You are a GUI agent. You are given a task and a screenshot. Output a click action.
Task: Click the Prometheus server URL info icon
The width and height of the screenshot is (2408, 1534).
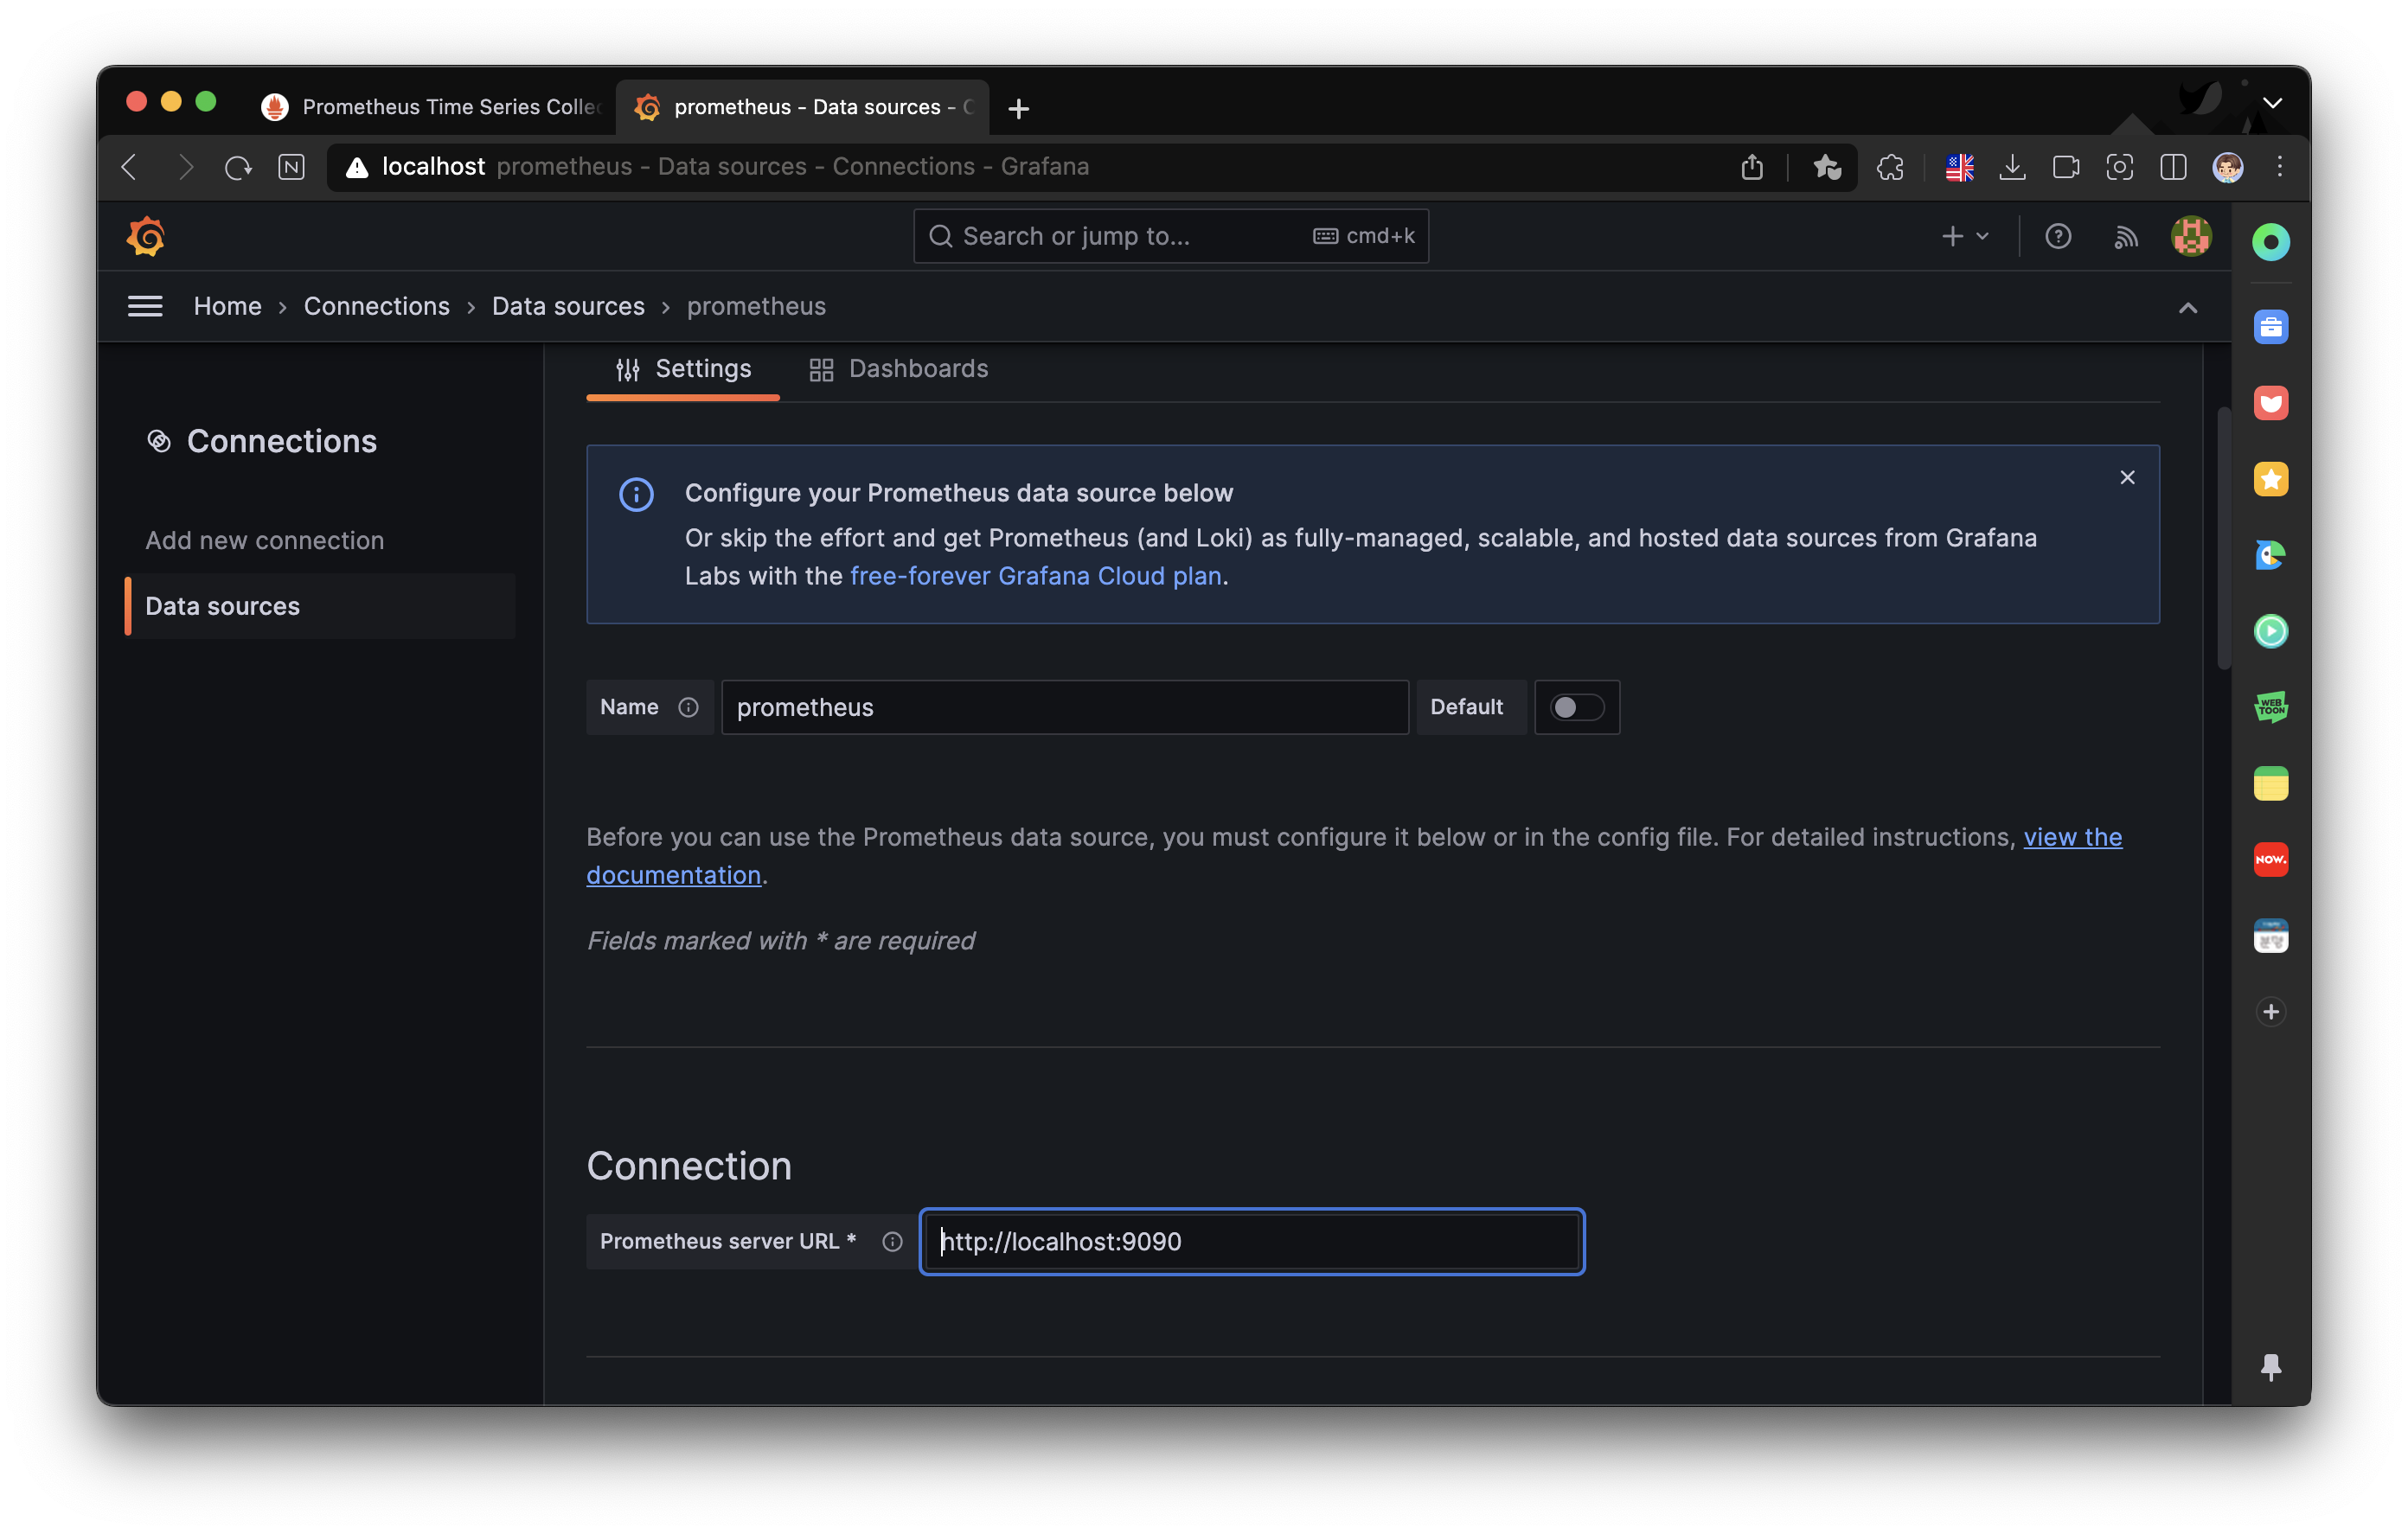point(892,1242)
